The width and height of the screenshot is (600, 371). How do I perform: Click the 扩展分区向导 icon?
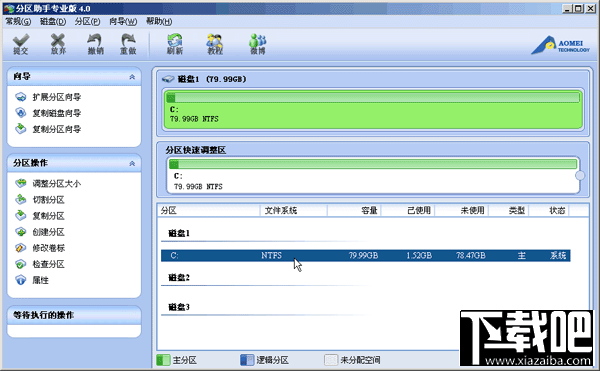point(21,97)
